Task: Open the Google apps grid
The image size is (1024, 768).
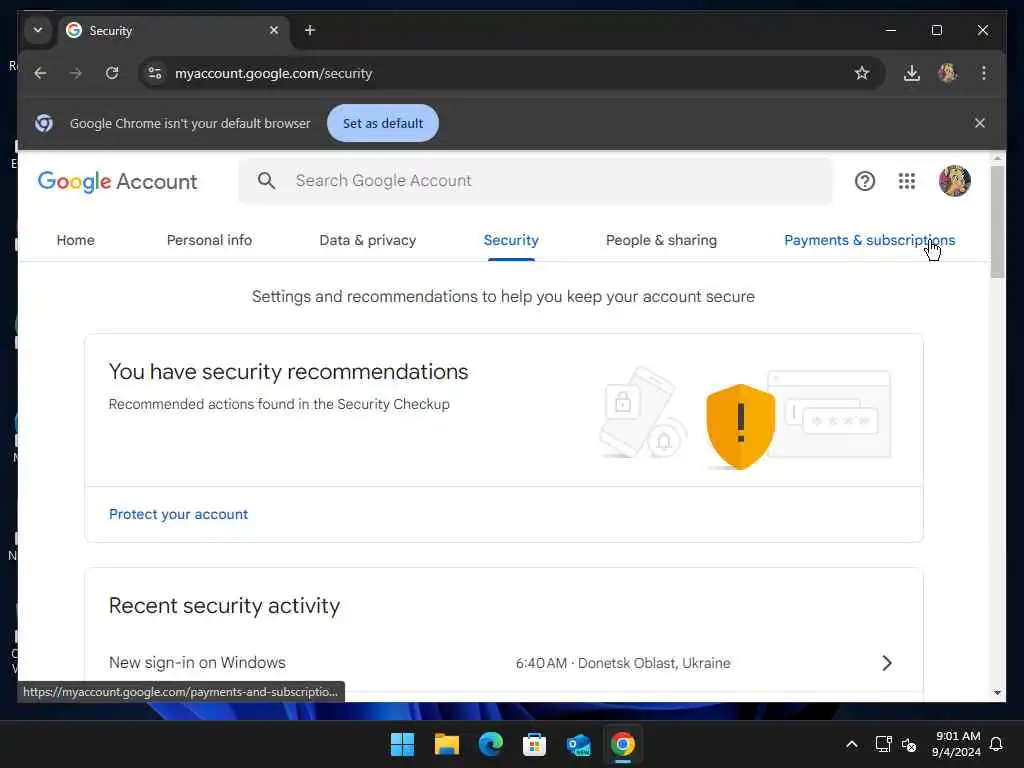Action: [906, 181]
